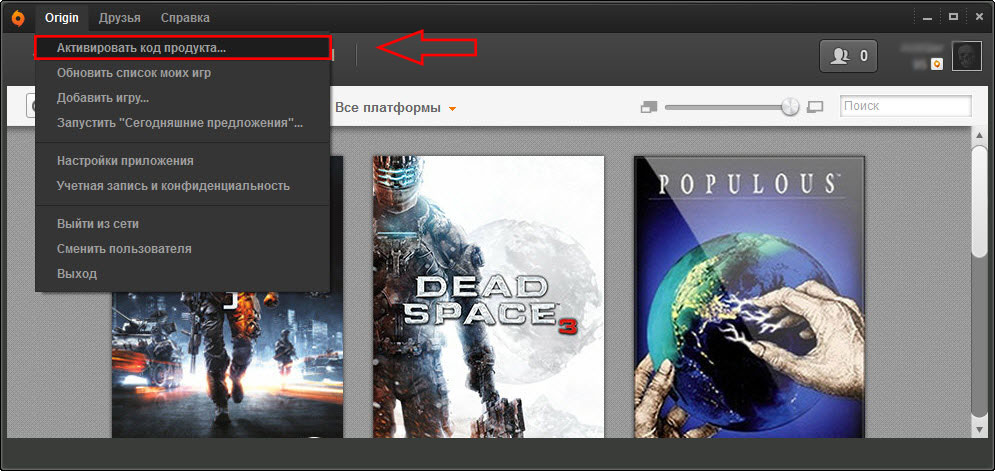995x471 pixels.
Task: Click the small tiles size icon
Action: pyautogui.click(x=649, y=107)
